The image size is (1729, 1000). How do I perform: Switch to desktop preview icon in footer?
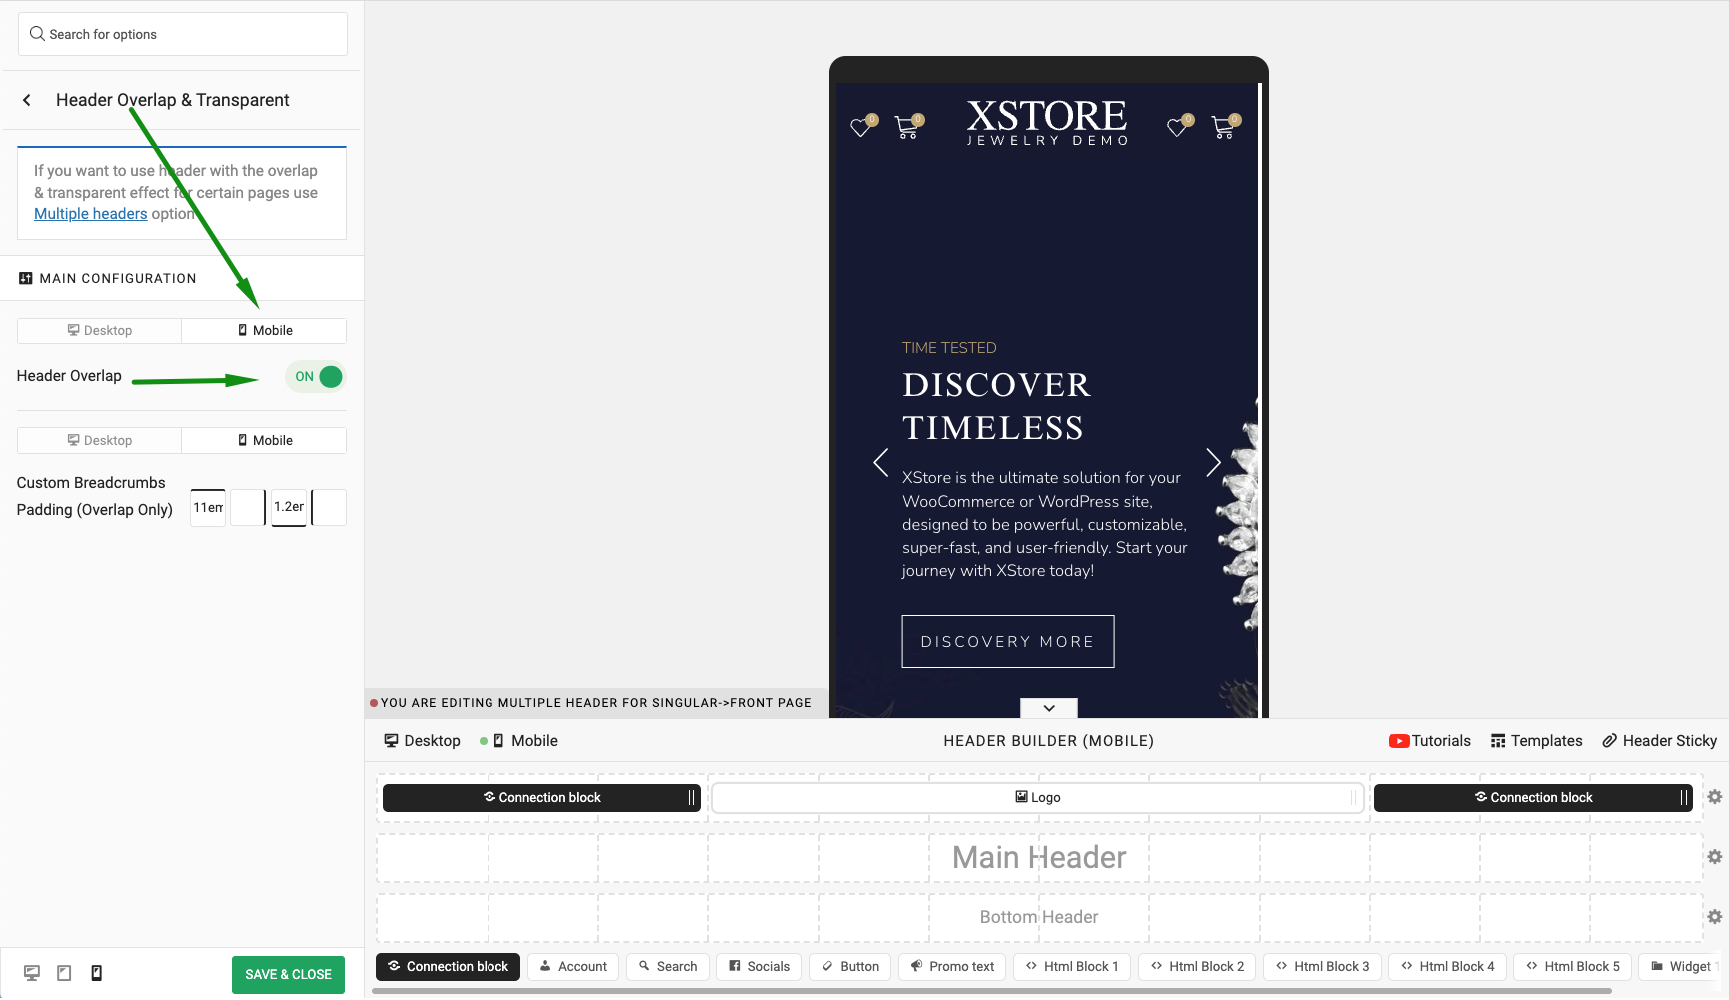pyautogui.click(x=32, y=973)
